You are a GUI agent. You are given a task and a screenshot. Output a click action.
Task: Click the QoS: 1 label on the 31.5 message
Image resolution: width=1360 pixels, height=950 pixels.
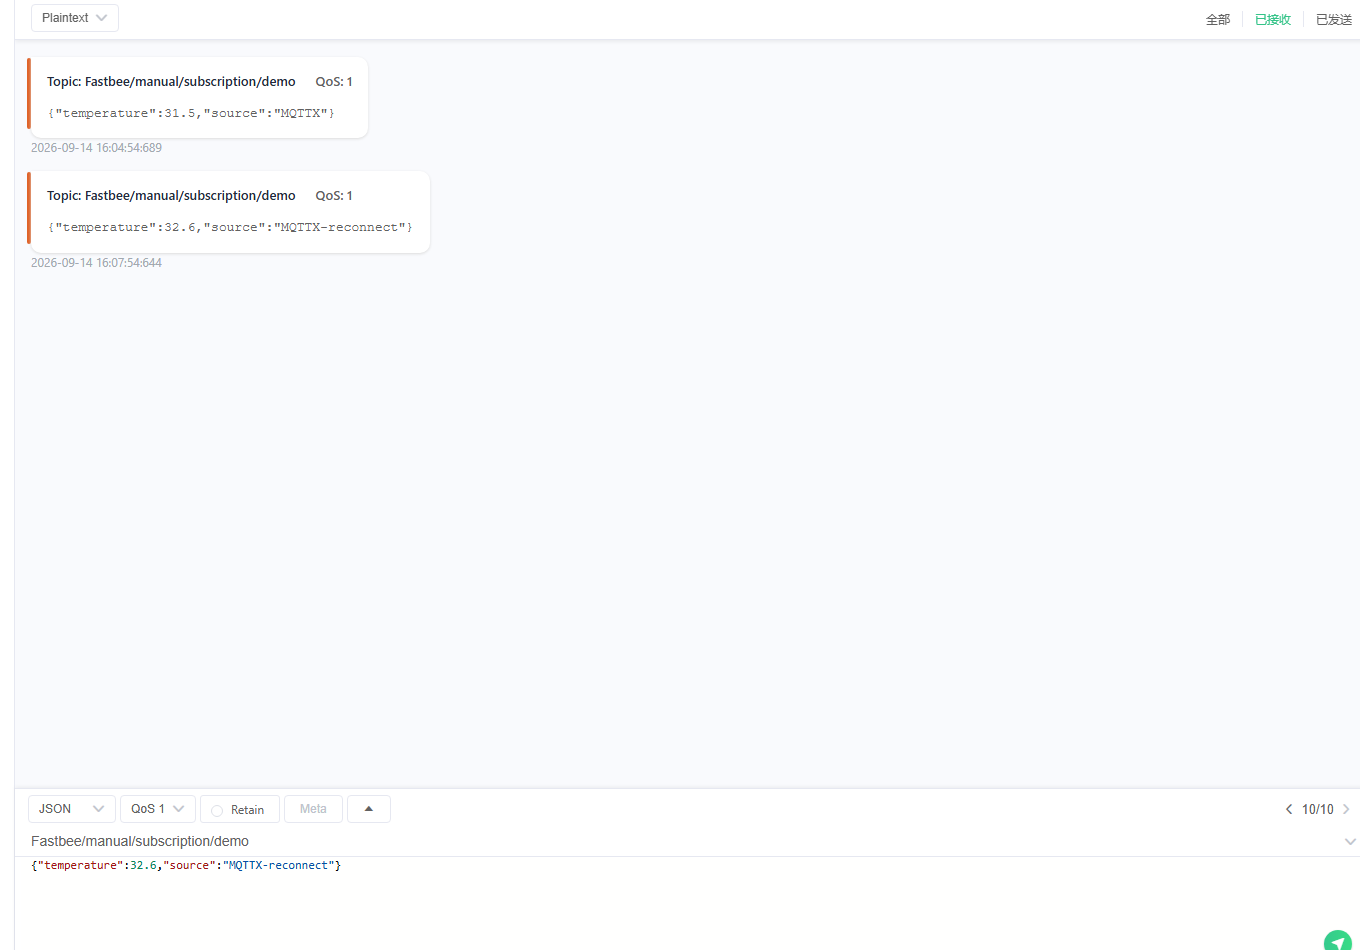click(x=334, y=82)
